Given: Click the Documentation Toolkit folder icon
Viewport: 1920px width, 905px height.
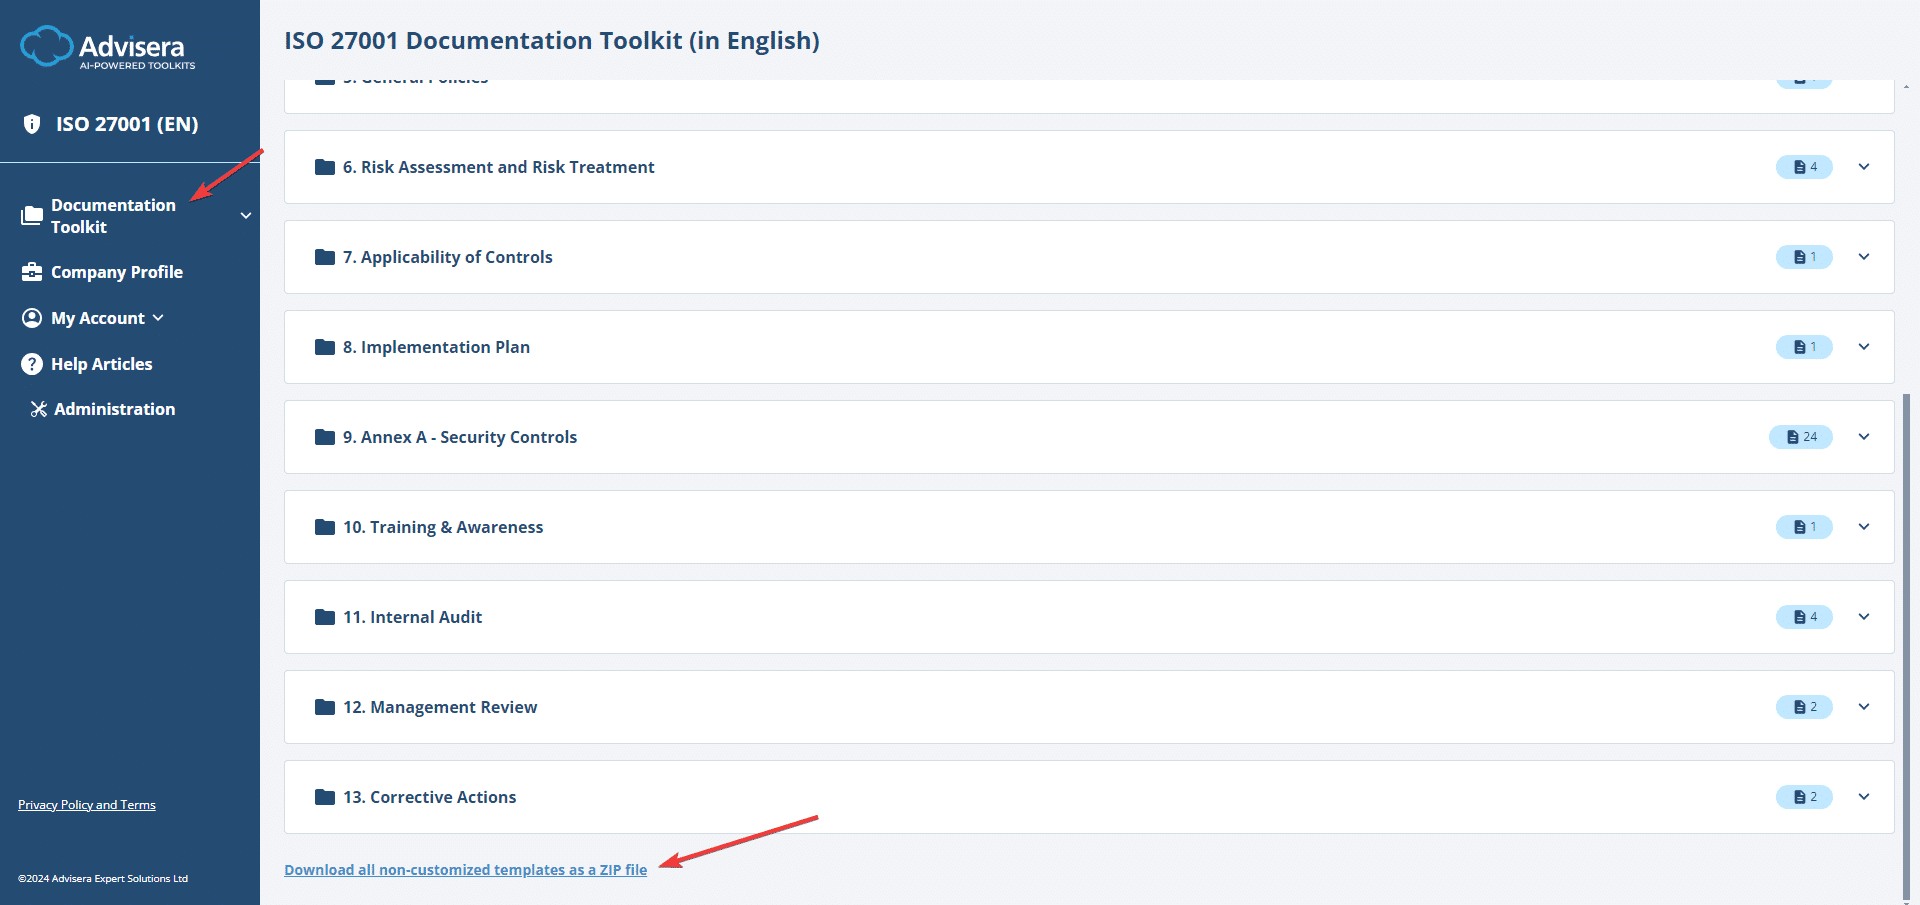Looking at the screenshot, I should [32, 216].
